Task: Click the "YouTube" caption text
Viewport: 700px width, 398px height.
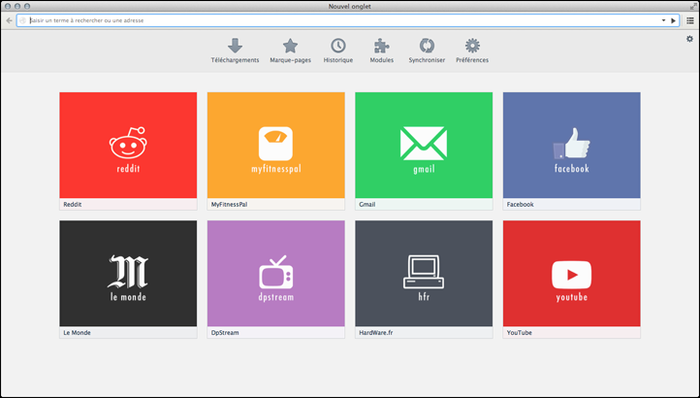Action: tap(519, 332)
